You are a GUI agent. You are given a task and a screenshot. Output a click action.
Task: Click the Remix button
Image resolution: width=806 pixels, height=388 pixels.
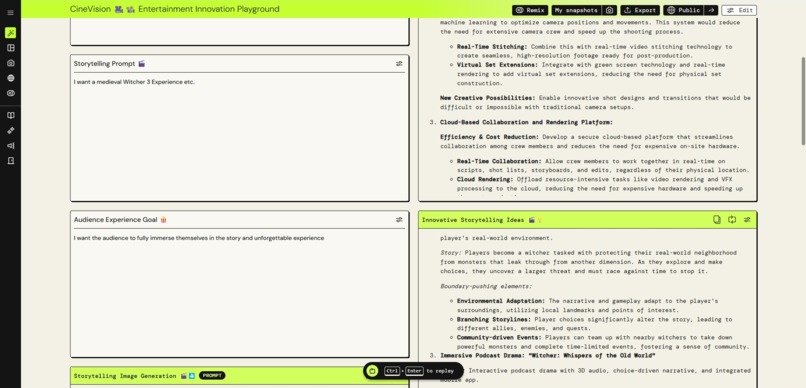[530, 10]
